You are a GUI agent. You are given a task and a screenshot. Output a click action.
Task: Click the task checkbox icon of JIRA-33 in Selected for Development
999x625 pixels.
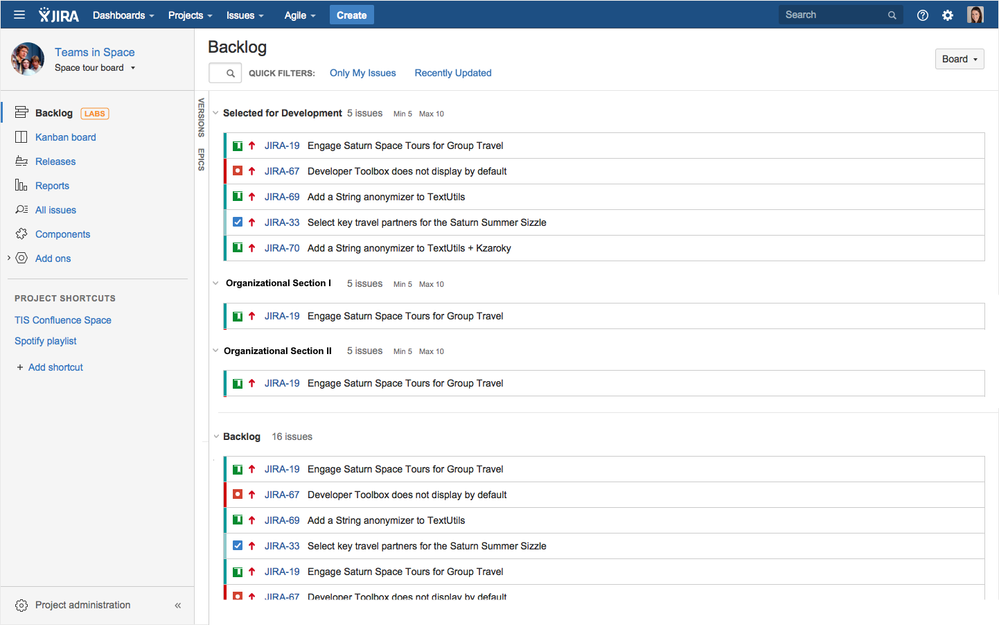click(238, 222)
